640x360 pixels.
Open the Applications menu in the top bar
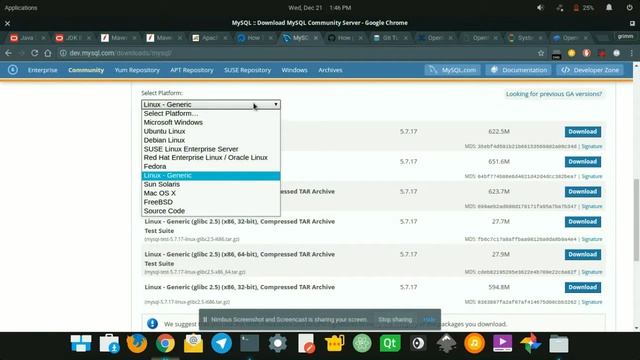pyautogui.click(x=21, y=8)
